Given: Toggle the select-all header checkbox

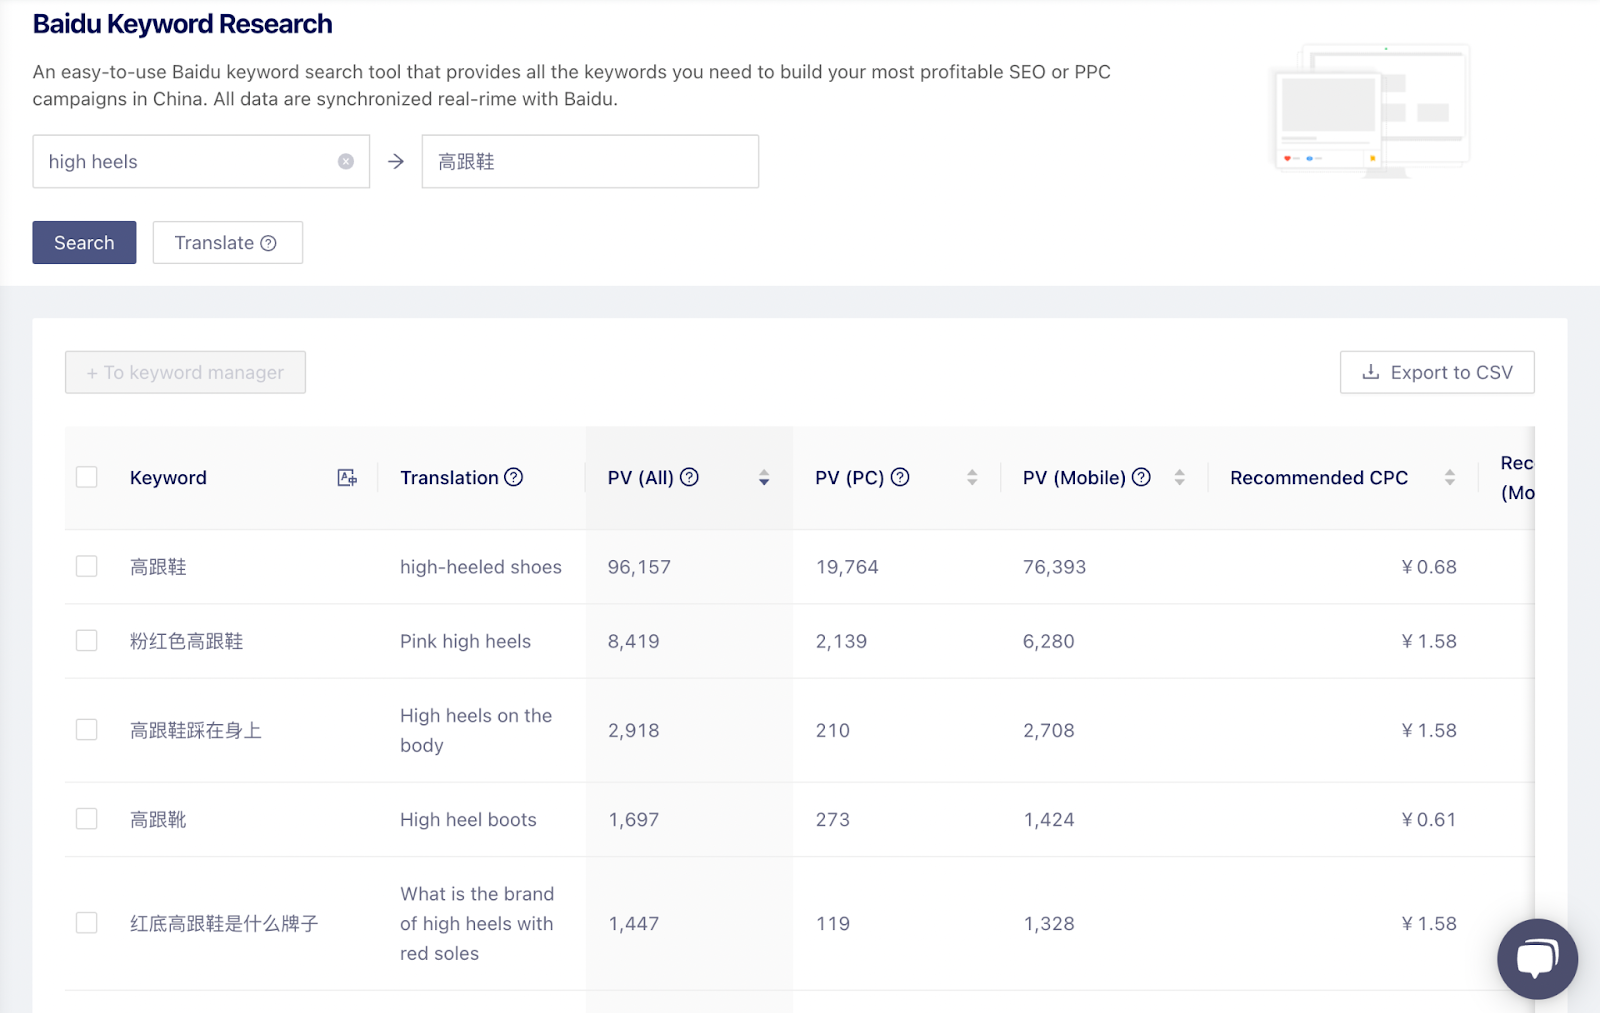Looking at the screenshot, I should pos(87,477).
